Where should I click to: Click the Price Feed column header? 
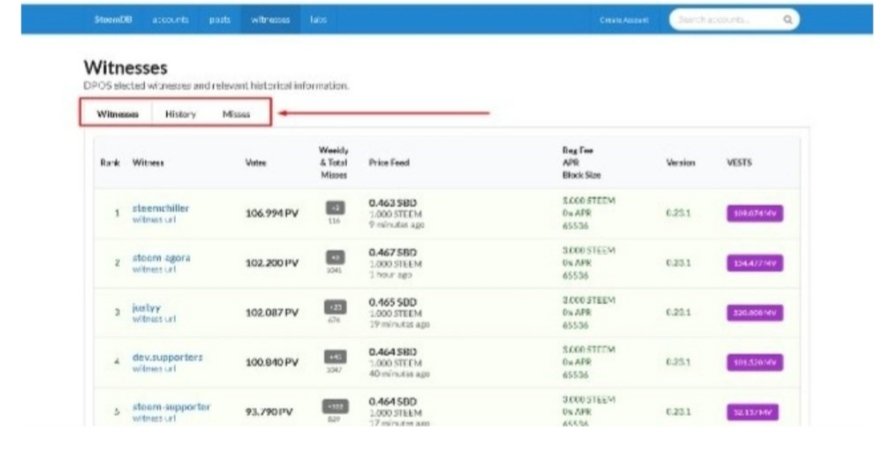coord(389,163)
